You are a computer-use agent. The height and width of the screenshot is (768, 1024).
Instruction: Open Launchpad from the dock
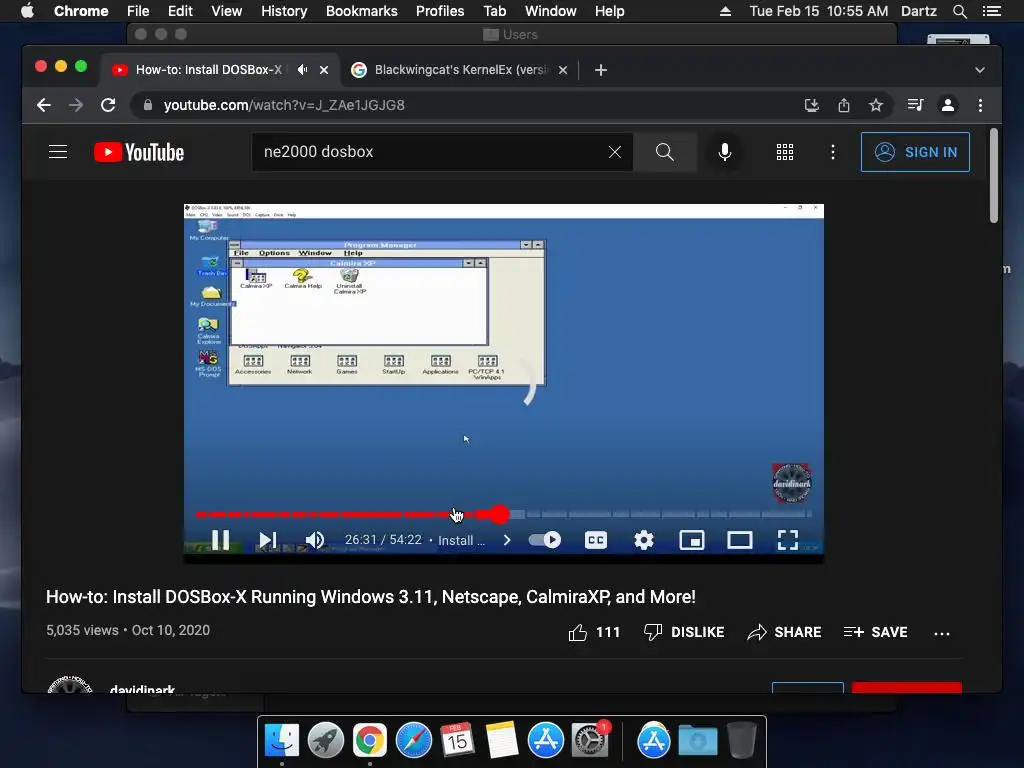[x=326, y=741]
